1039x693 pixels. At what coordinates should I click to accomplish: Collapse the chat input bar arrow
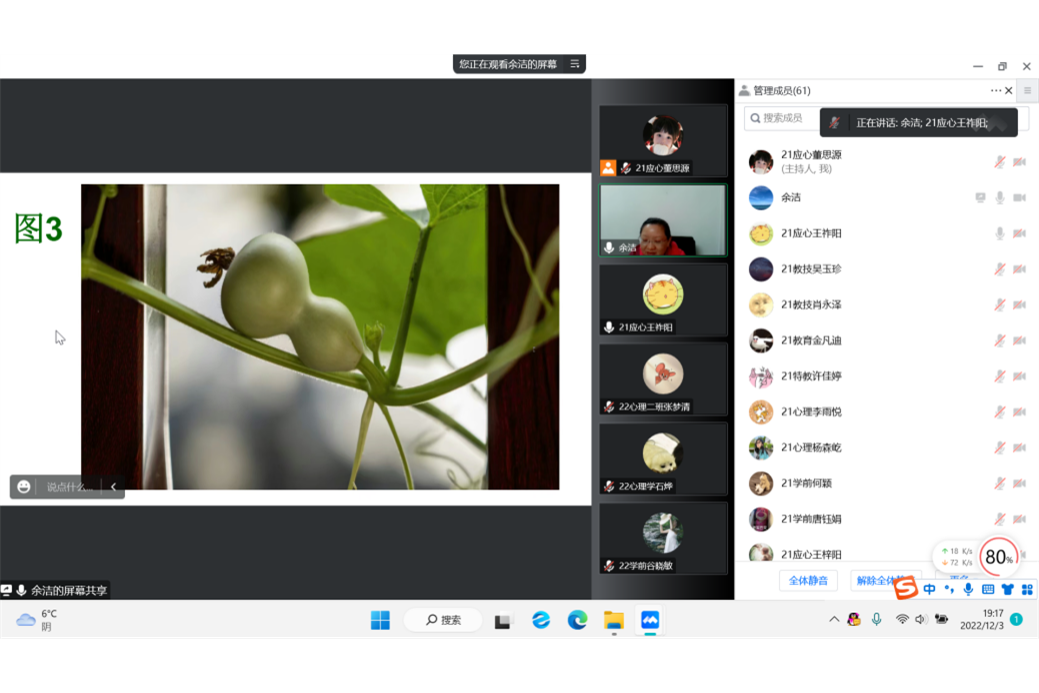point(113,487)
